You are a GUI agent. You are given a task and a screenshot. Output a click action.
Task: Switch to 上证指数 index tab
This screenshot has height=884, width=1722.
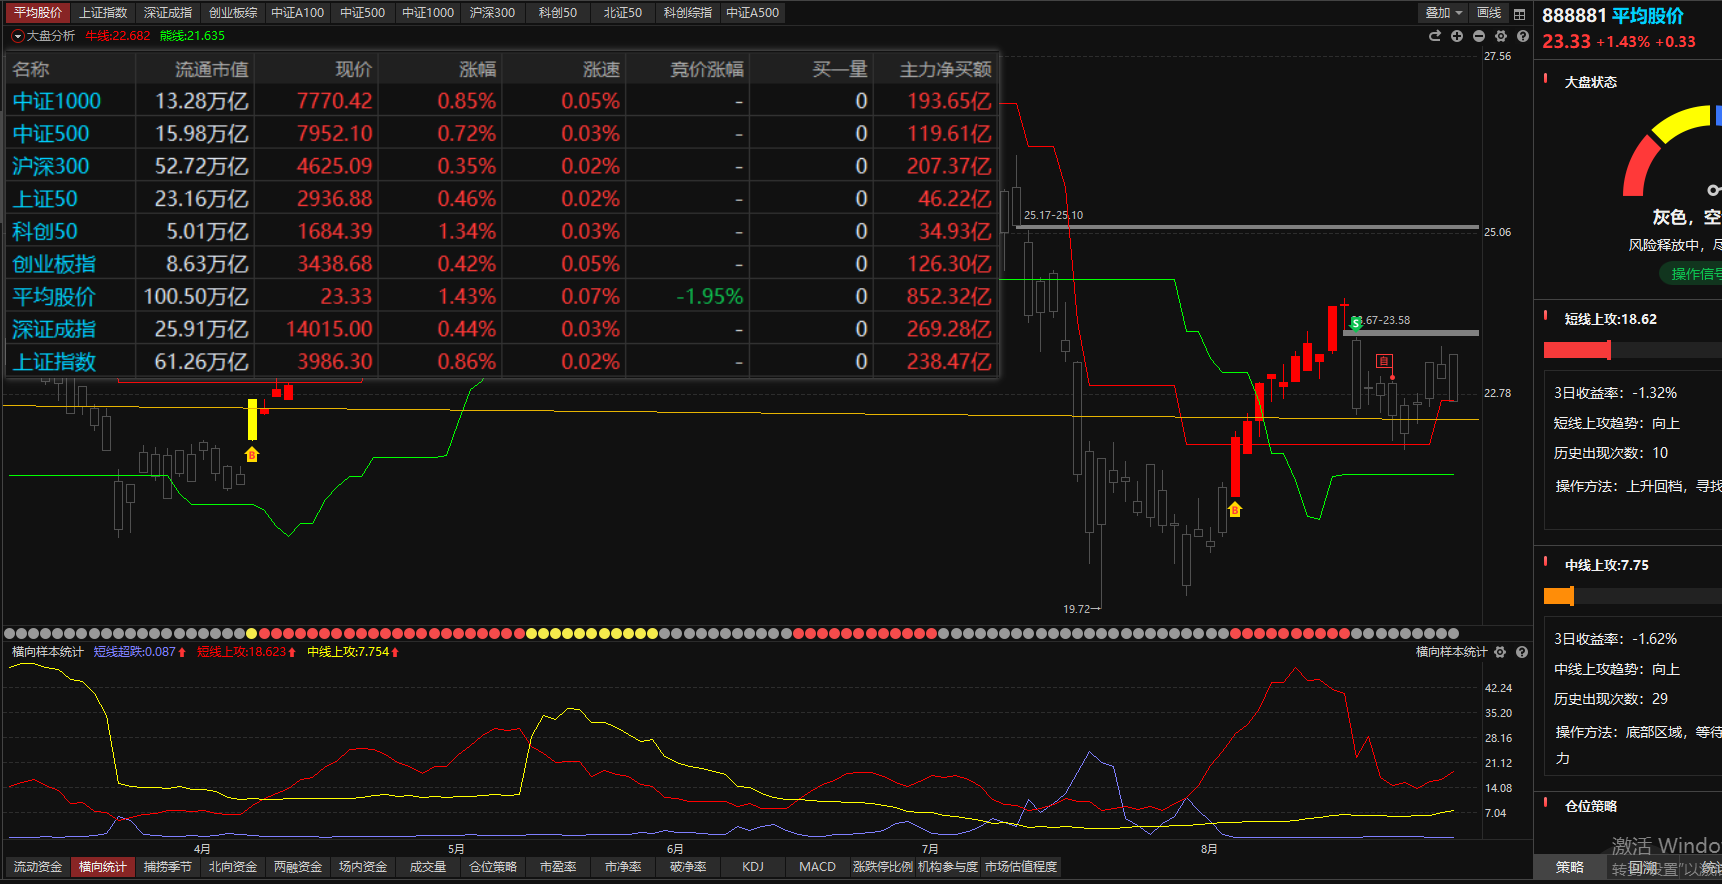coord(103,13)
